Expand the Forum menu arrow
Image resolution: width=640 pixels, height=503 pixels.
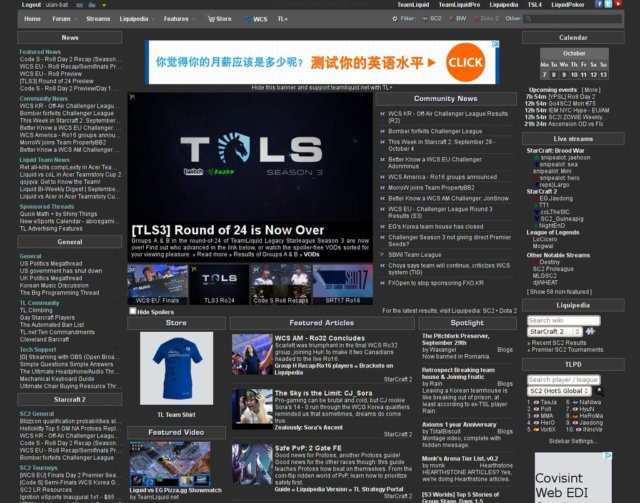(x=74, y=19)
